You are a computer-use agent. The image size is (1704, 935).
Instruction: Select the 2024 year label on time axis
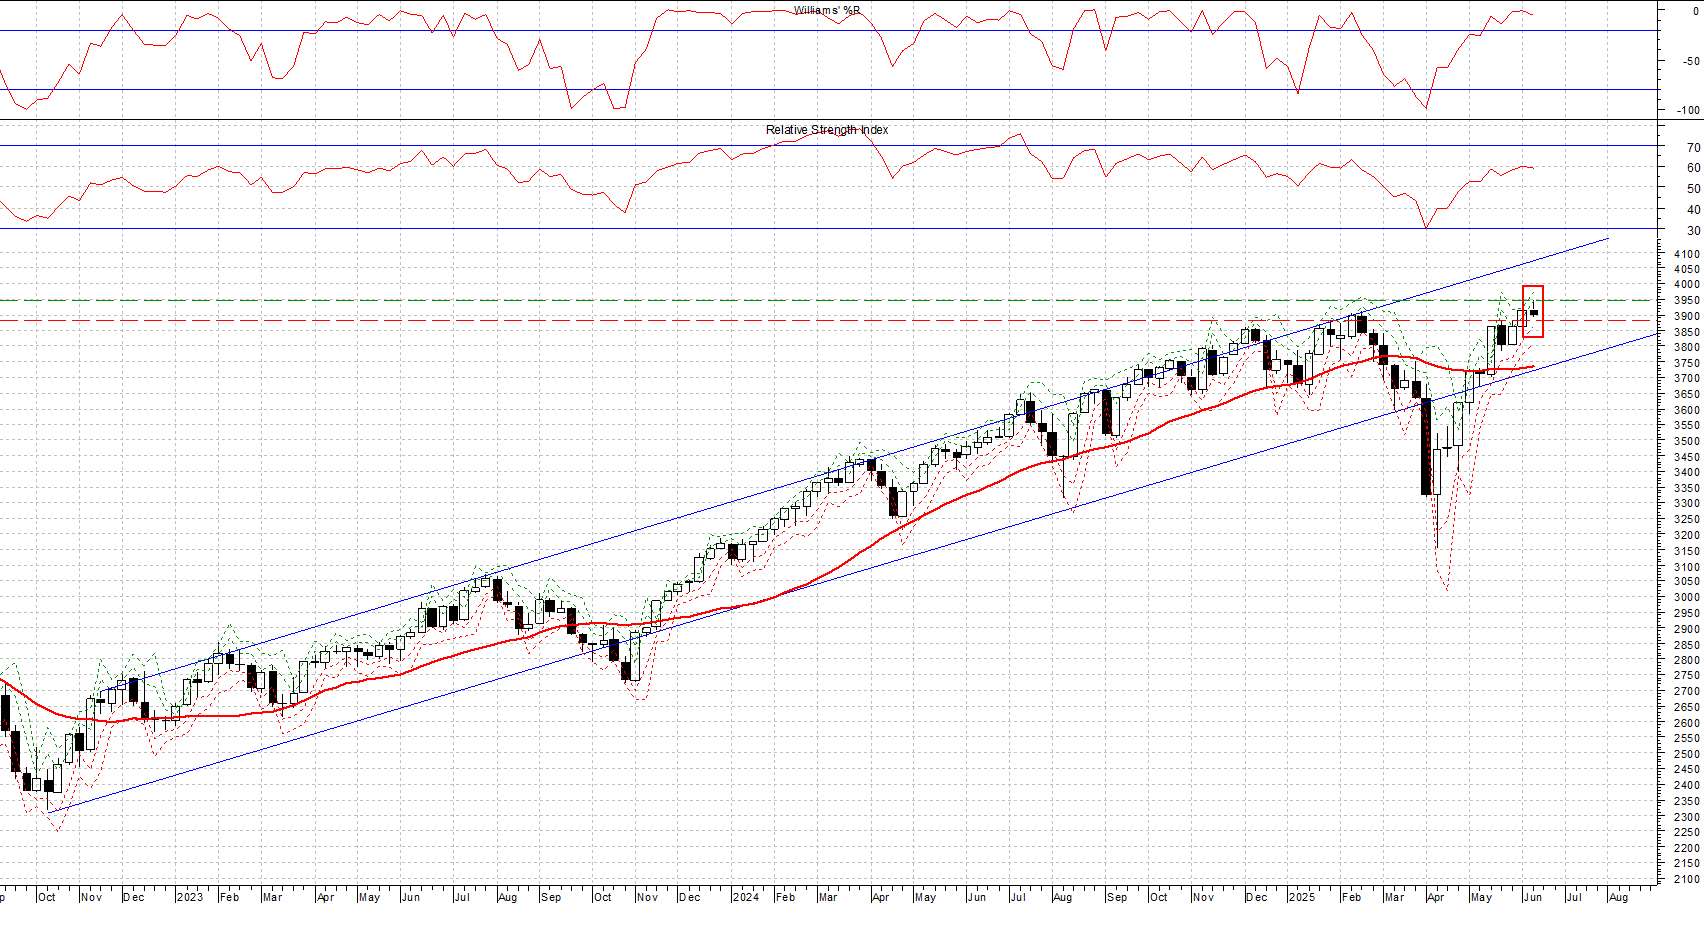point(745,897)
